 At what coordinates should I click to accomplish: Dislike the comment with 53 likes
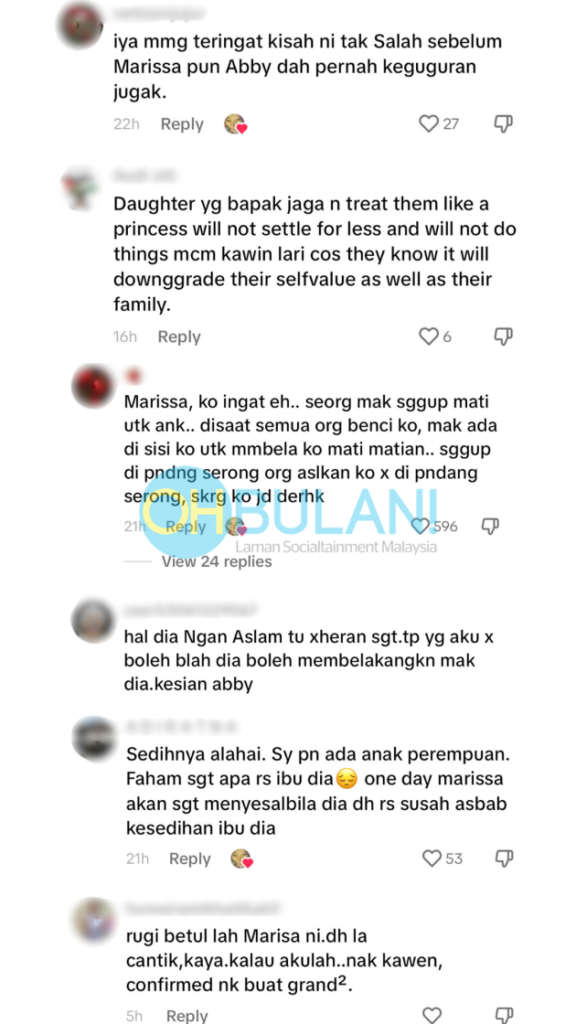pos(504,858)
